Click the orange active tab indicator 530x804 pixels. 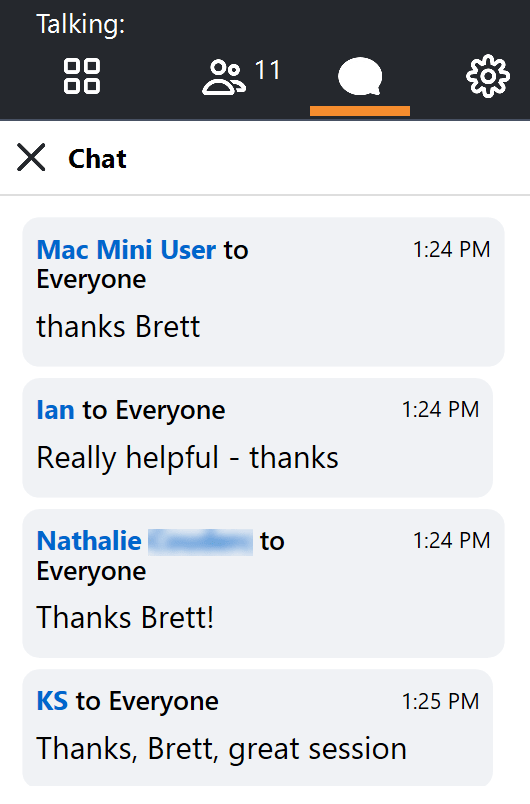coord(360,111)
